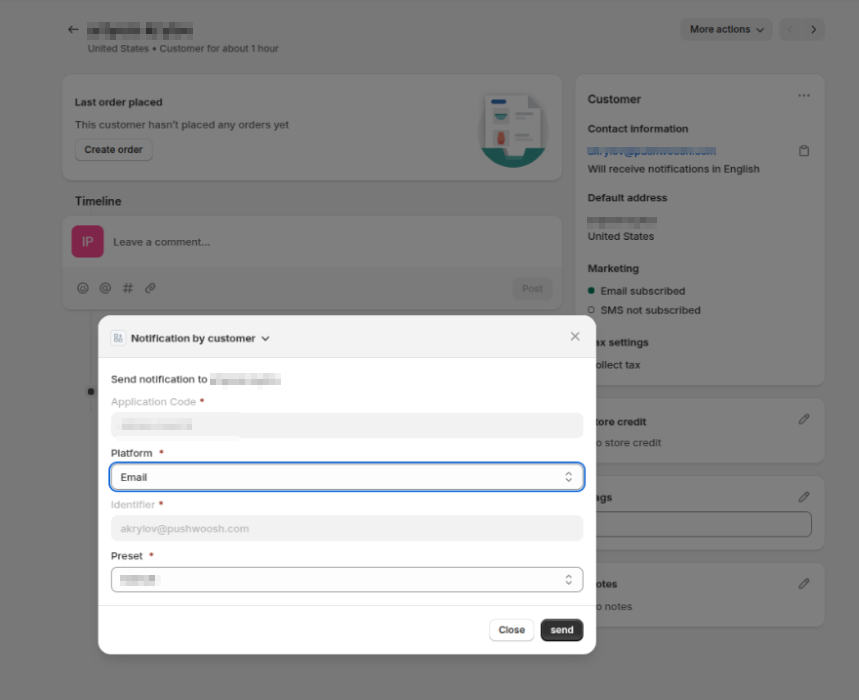The height and width of the screenshot is (700, 859).
Task: Open the Platform dropdown set to Email
Action: click(x=347, y=477)
